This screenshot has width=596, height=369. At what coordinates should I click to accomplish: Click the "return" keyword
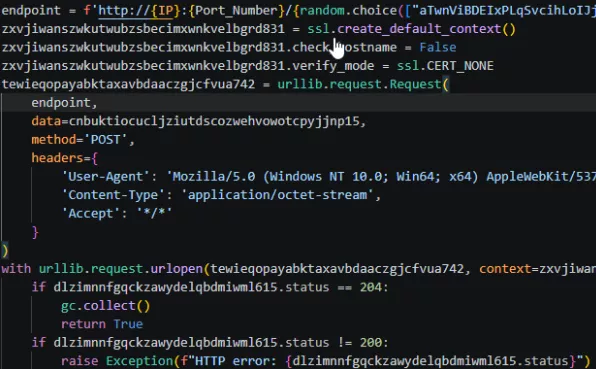pos(83,324)
